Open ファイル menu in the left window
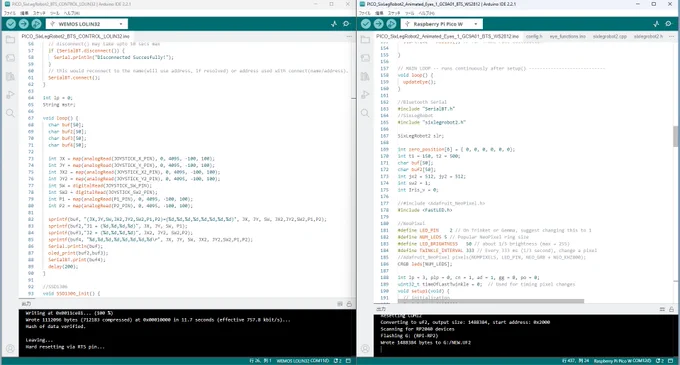This screenshot has height=365, width=680. point(10,13)
